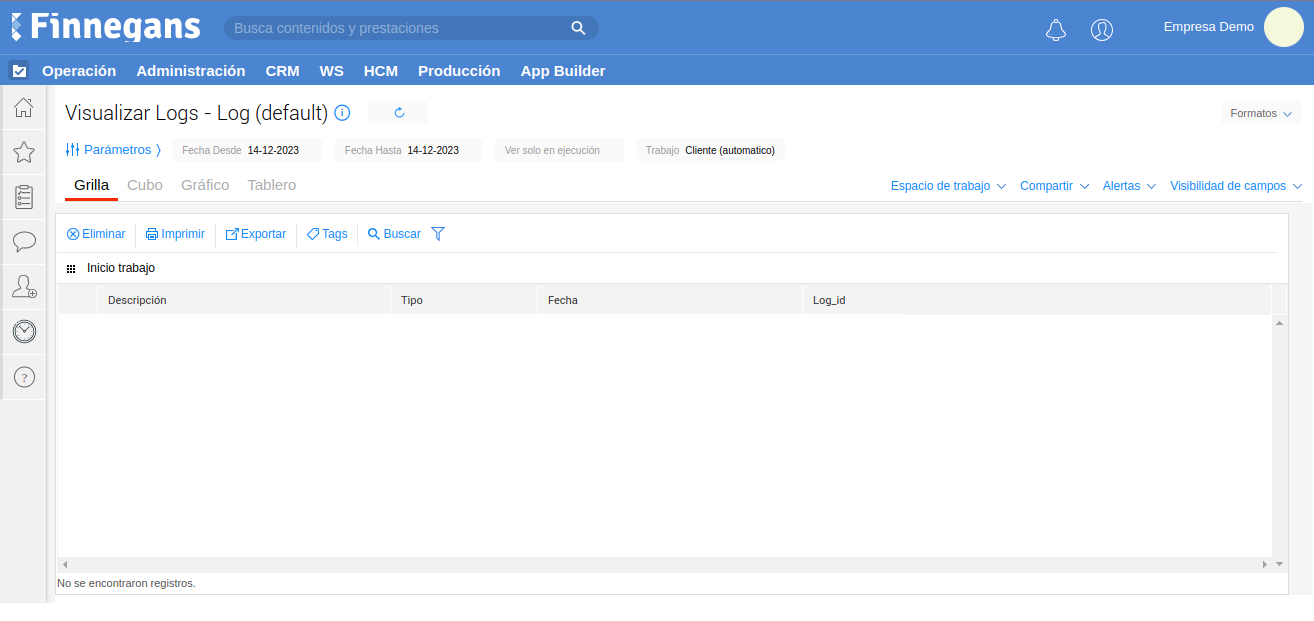This screenshot has height=621, width=1314.
Task: Click the Ver solo en ejecución field
Action: tap(558, 150)
